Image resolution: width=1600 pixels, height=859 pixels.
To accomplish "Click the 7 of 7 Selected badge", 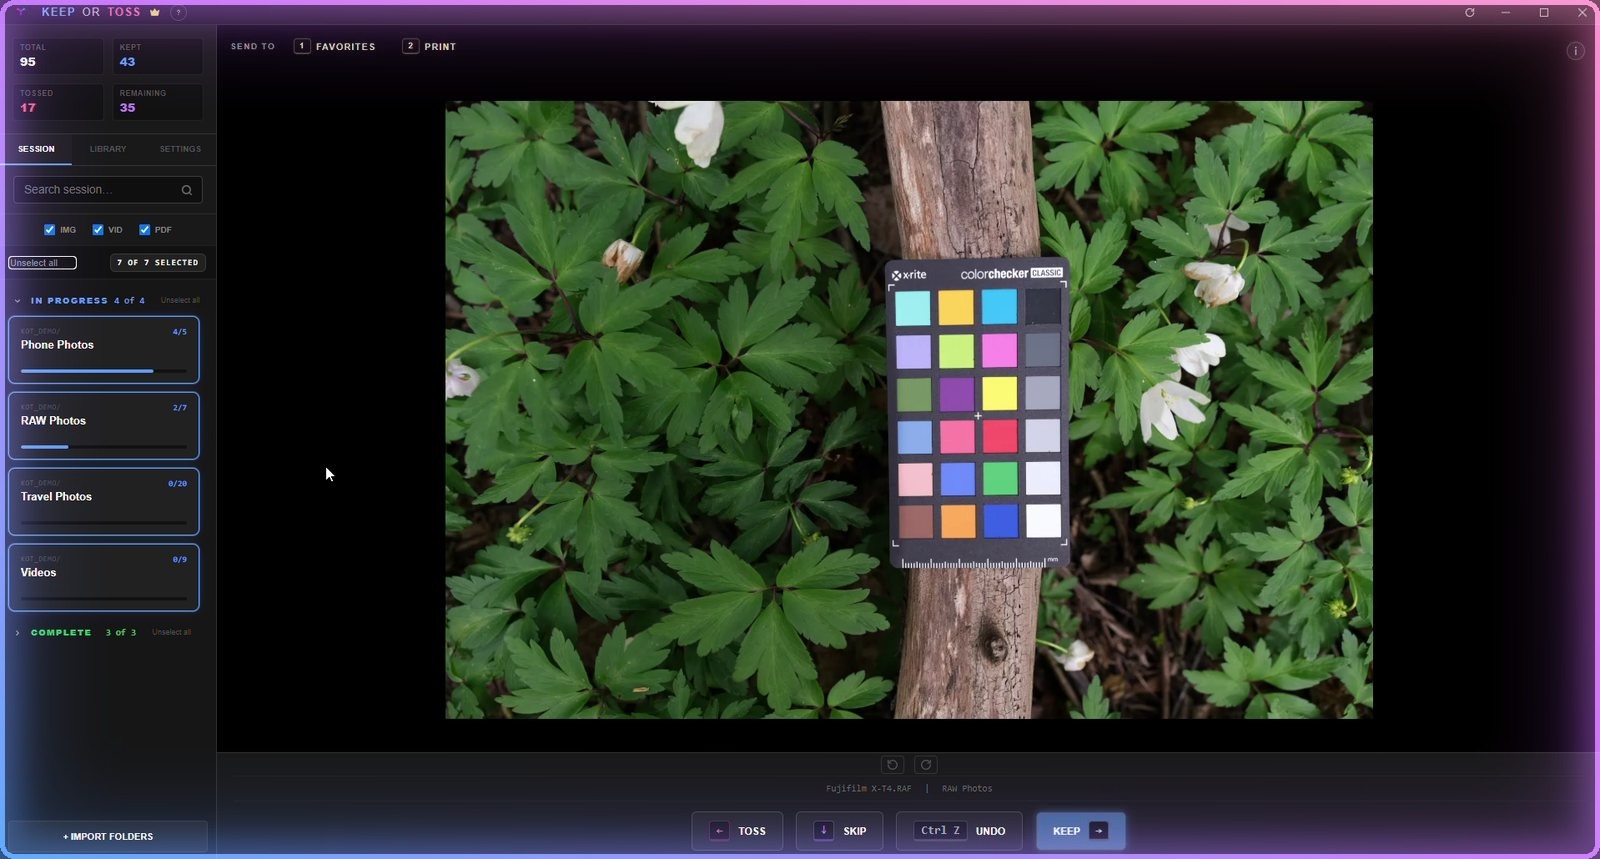I will pyautogui.click(x=158, y=263).
